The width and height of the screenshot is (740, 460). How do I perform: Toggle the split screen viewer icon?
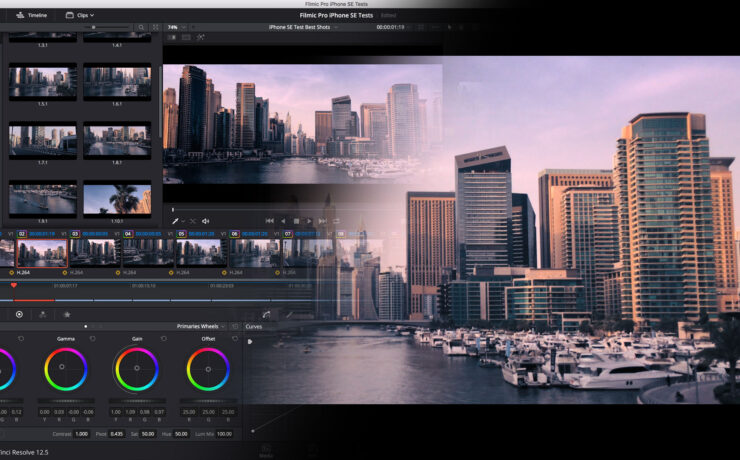(x=186, y=37)
